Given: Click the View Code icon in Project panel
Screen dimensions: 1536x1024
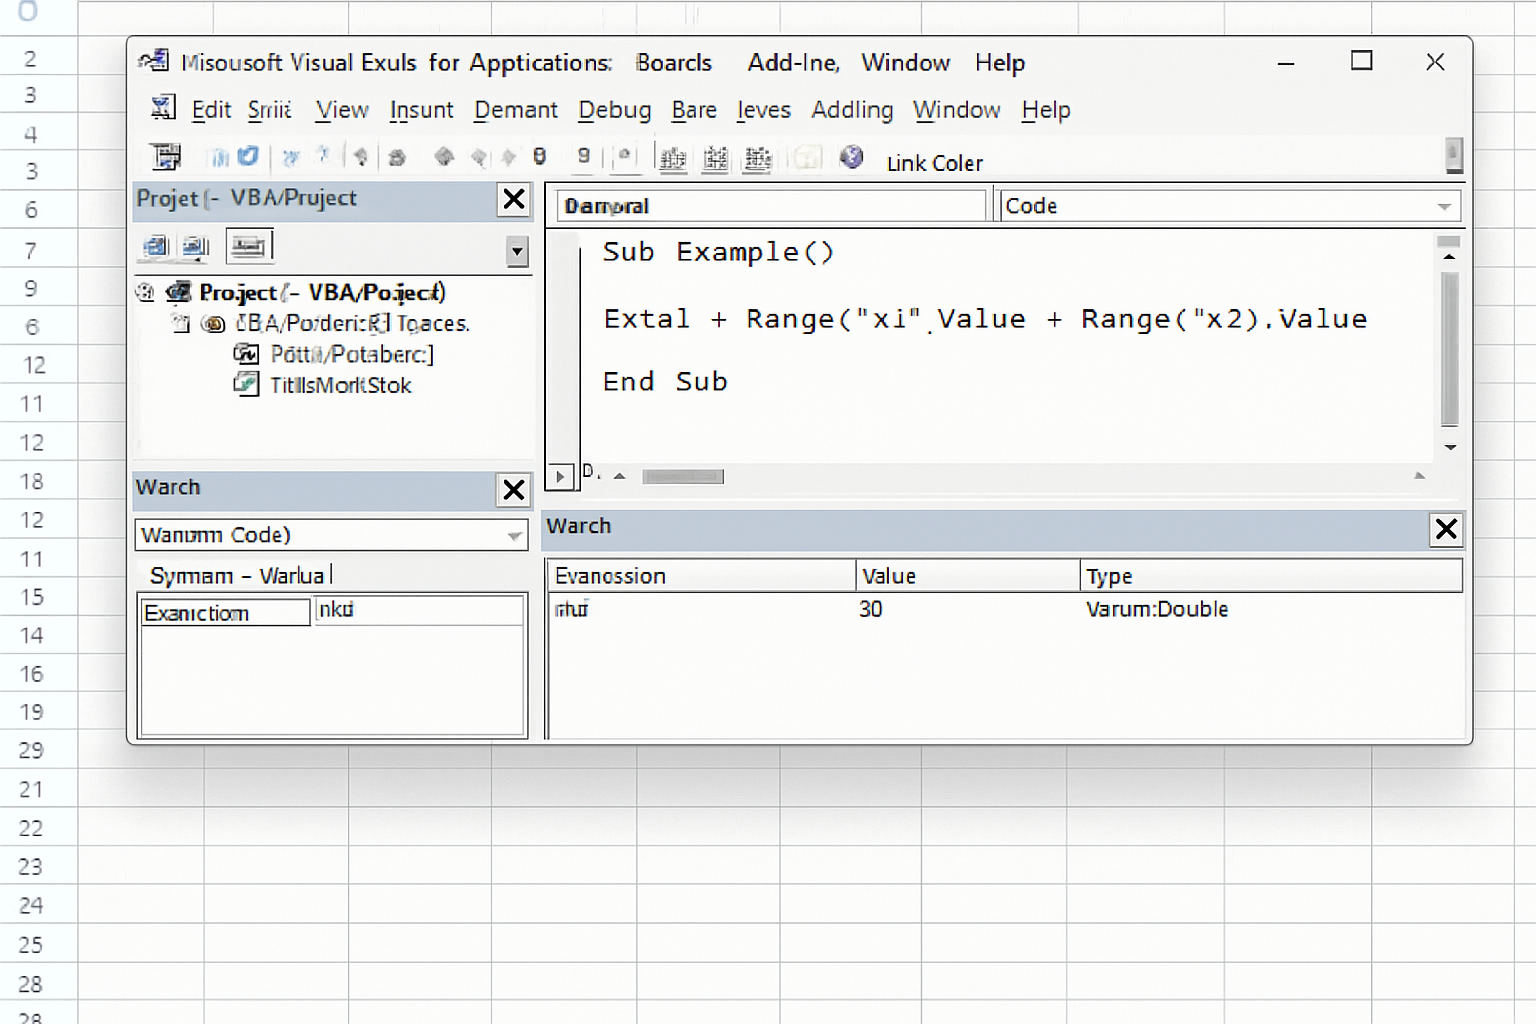Looking at the screenshot, I should click(x=155, y=246).
